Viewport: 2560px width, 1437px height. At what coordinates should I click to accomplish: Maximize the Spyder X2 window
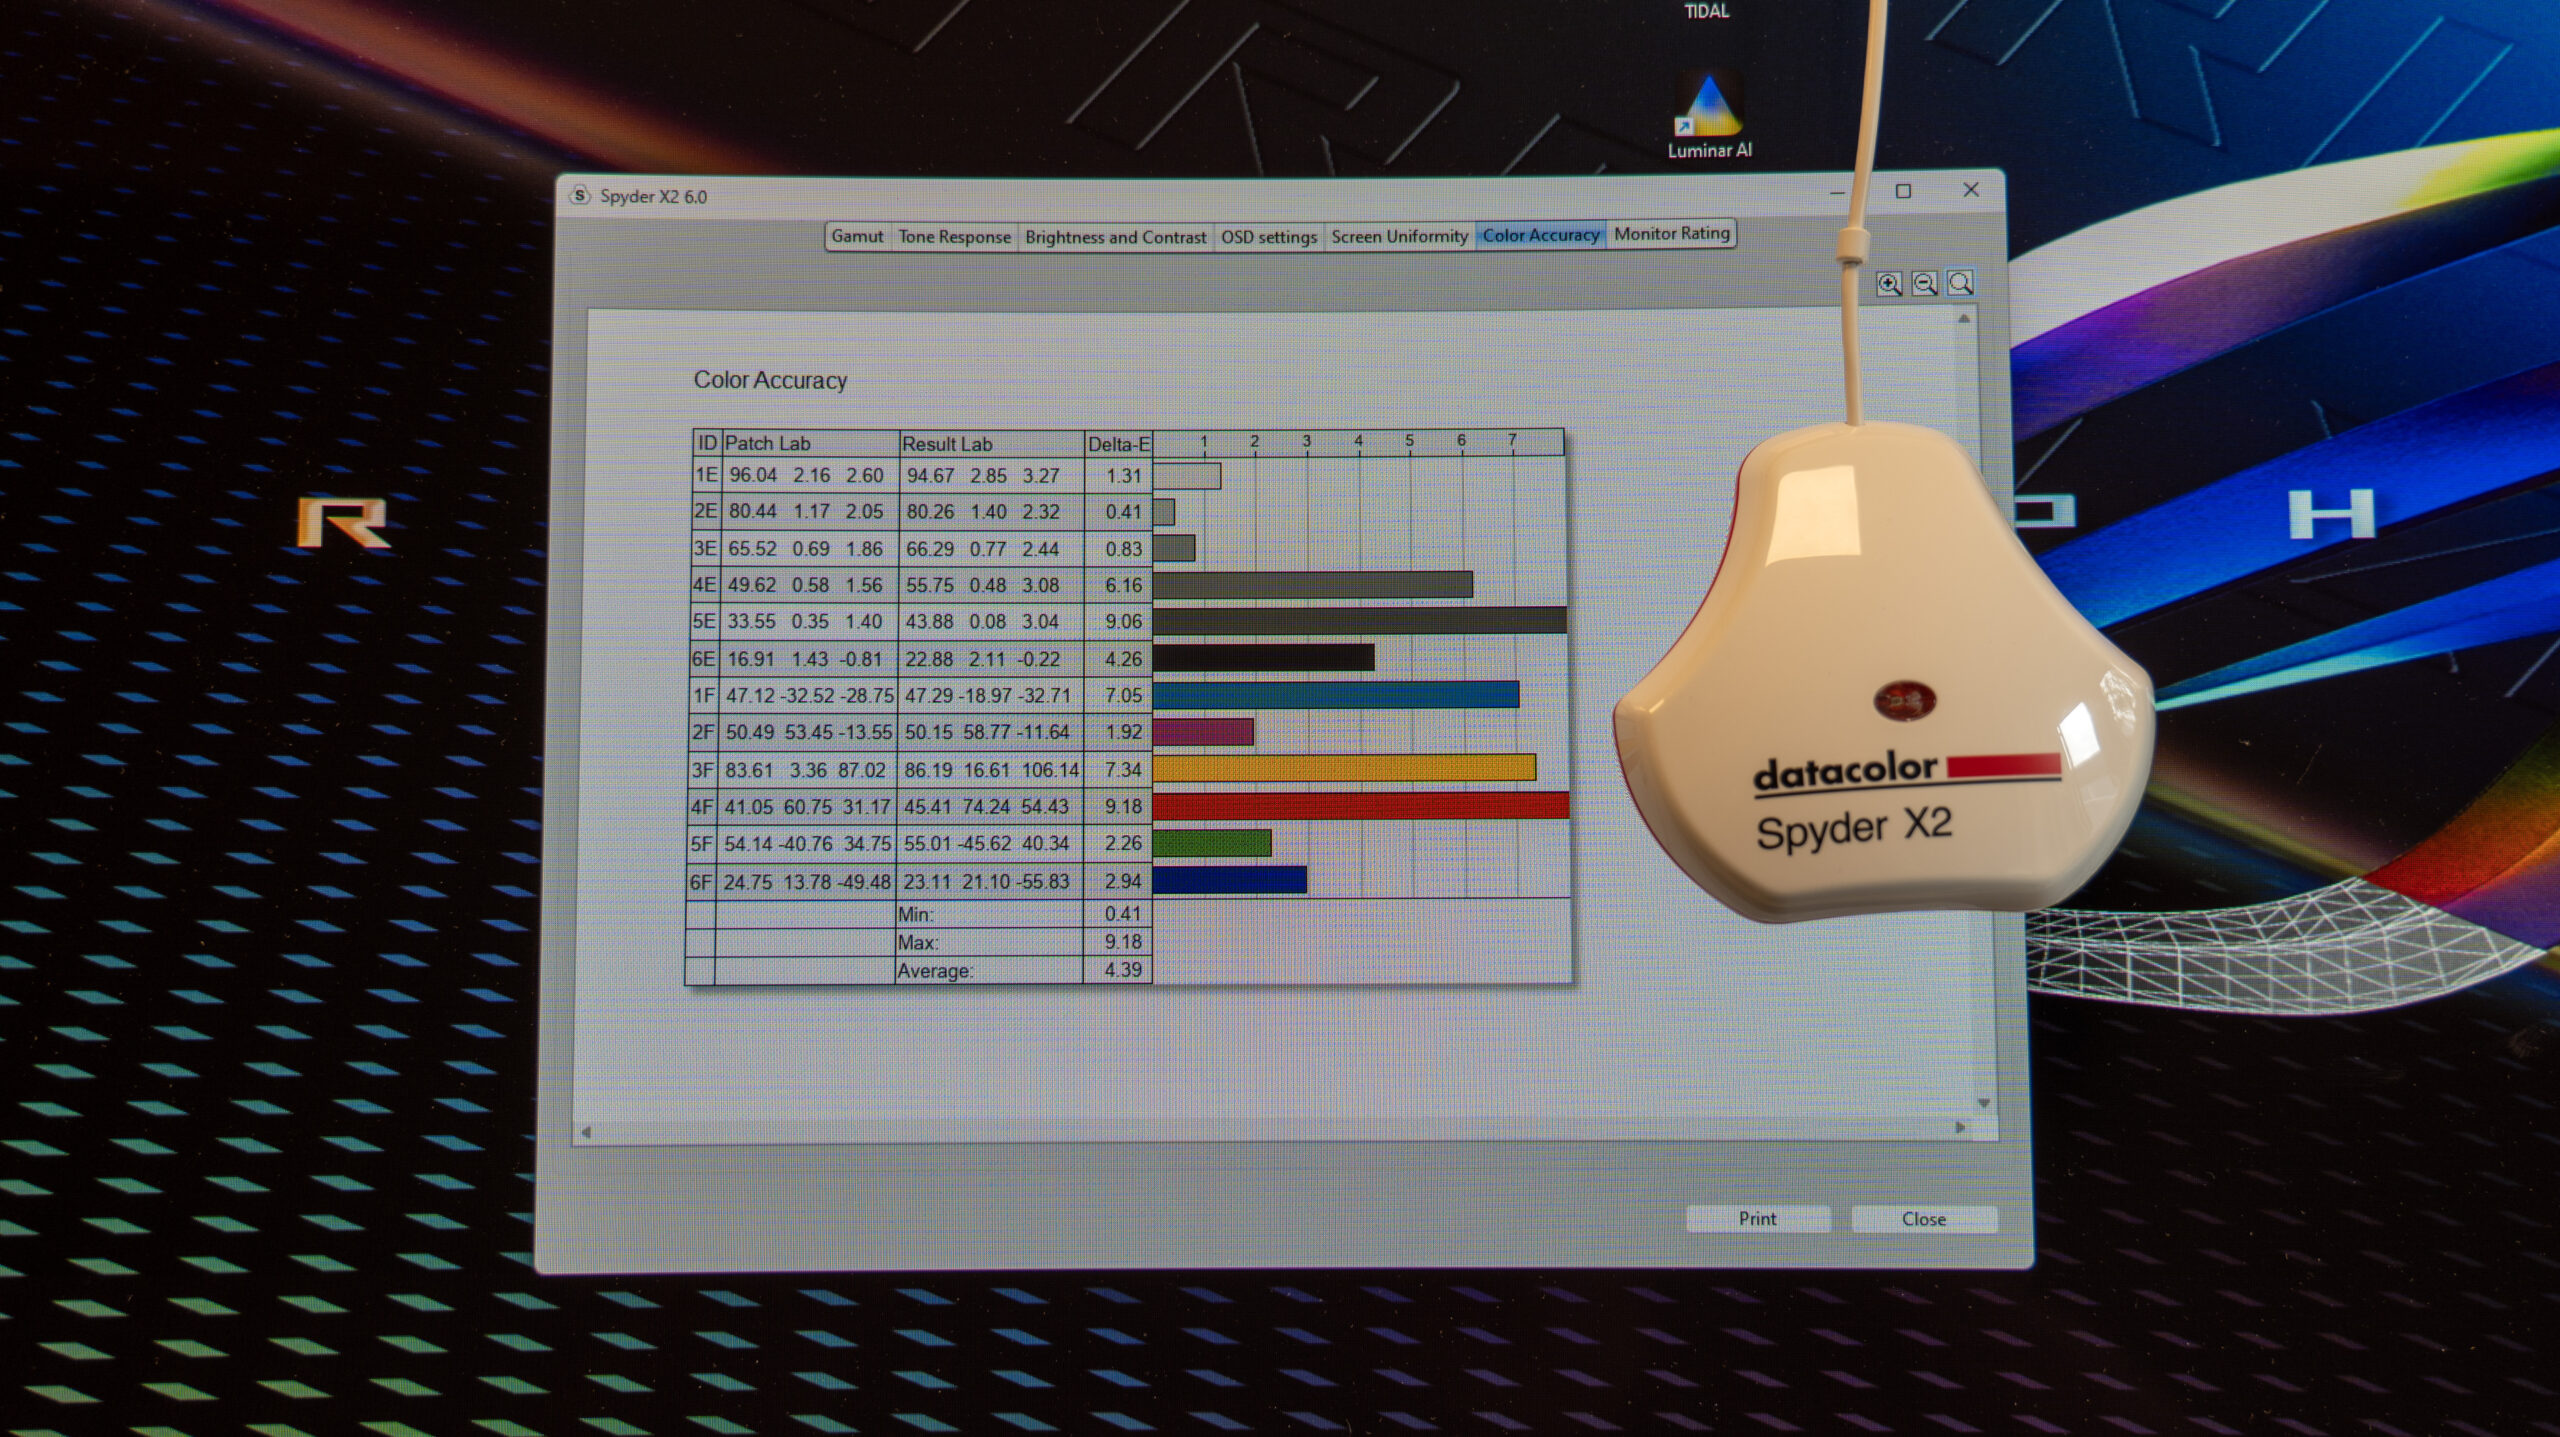pos(1903,191)
